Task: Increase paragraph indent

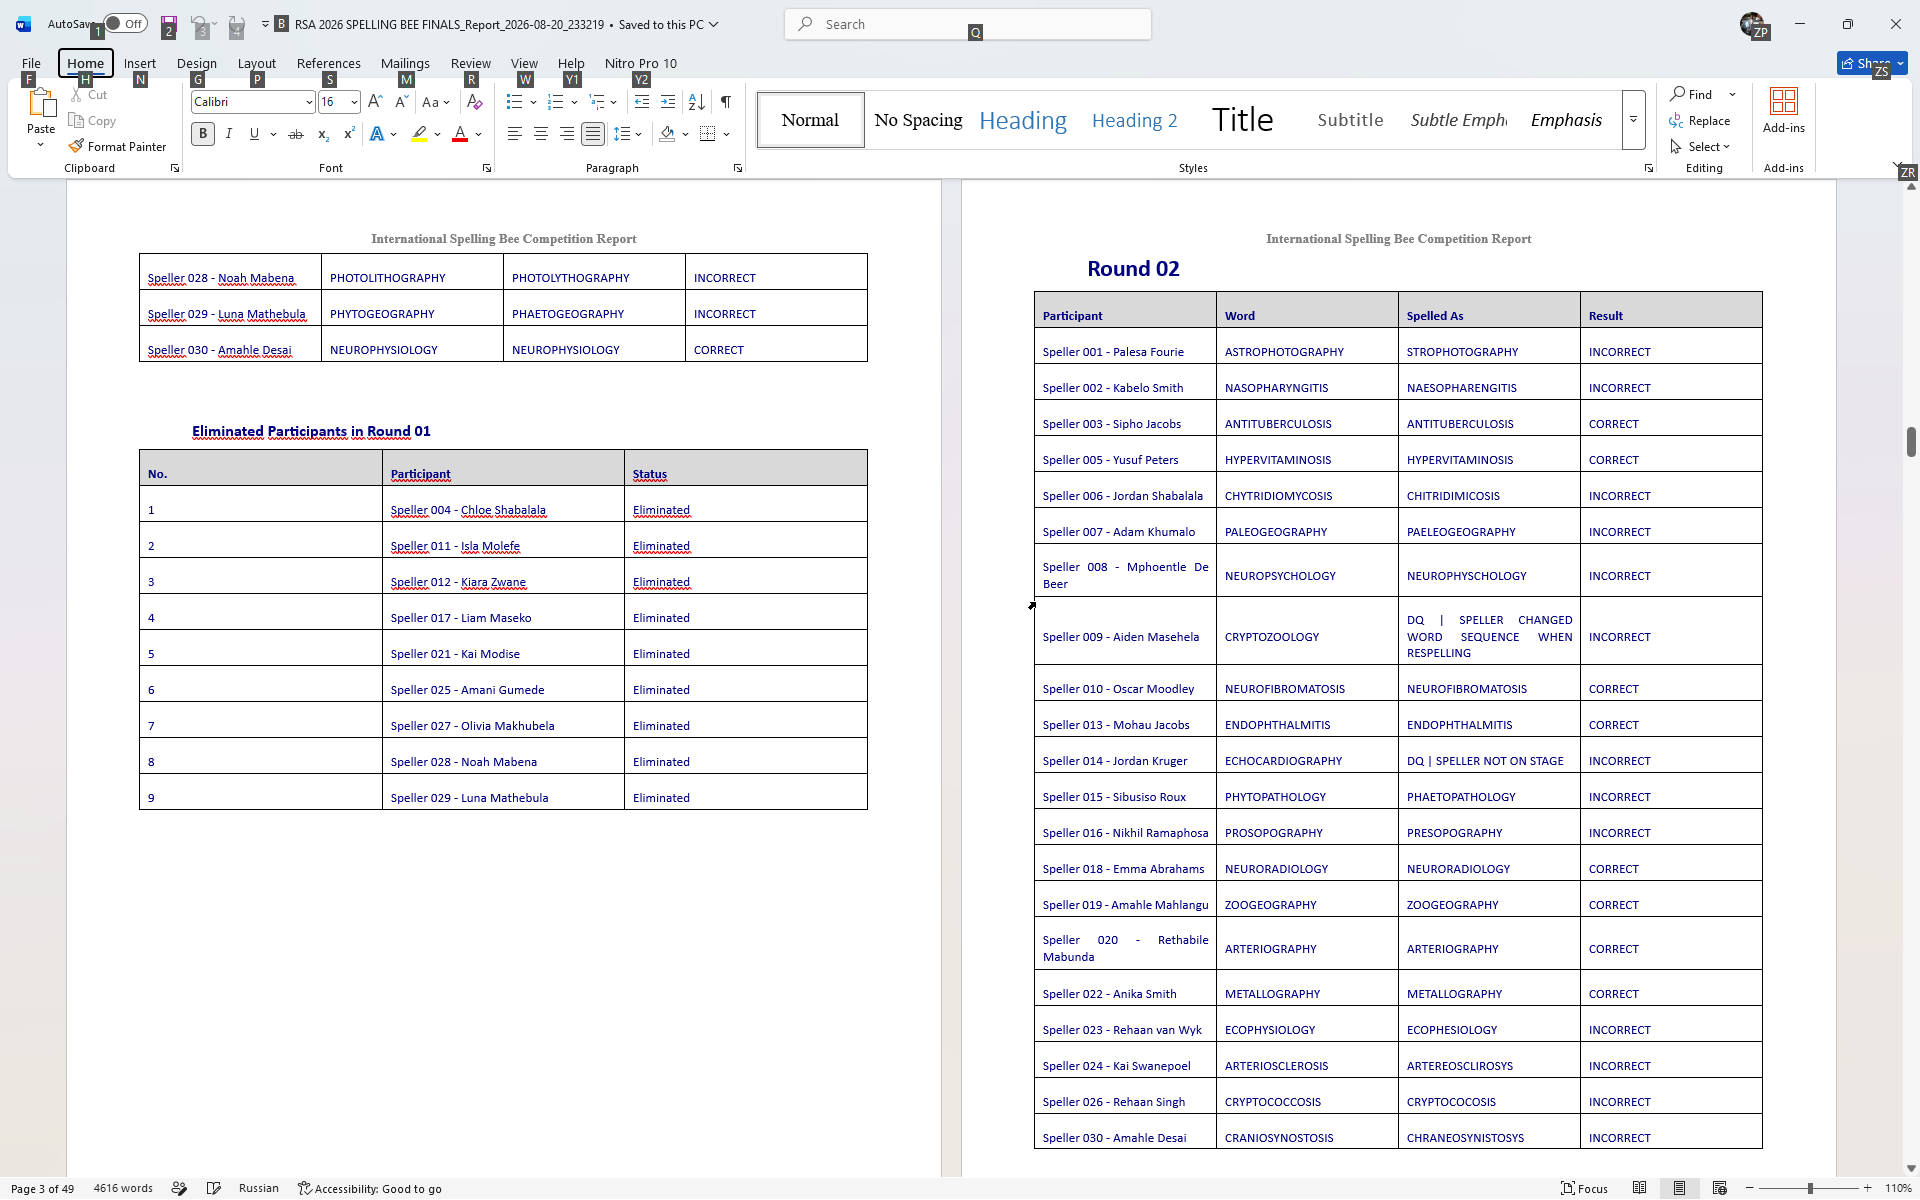Action: (x=668, y=102)
